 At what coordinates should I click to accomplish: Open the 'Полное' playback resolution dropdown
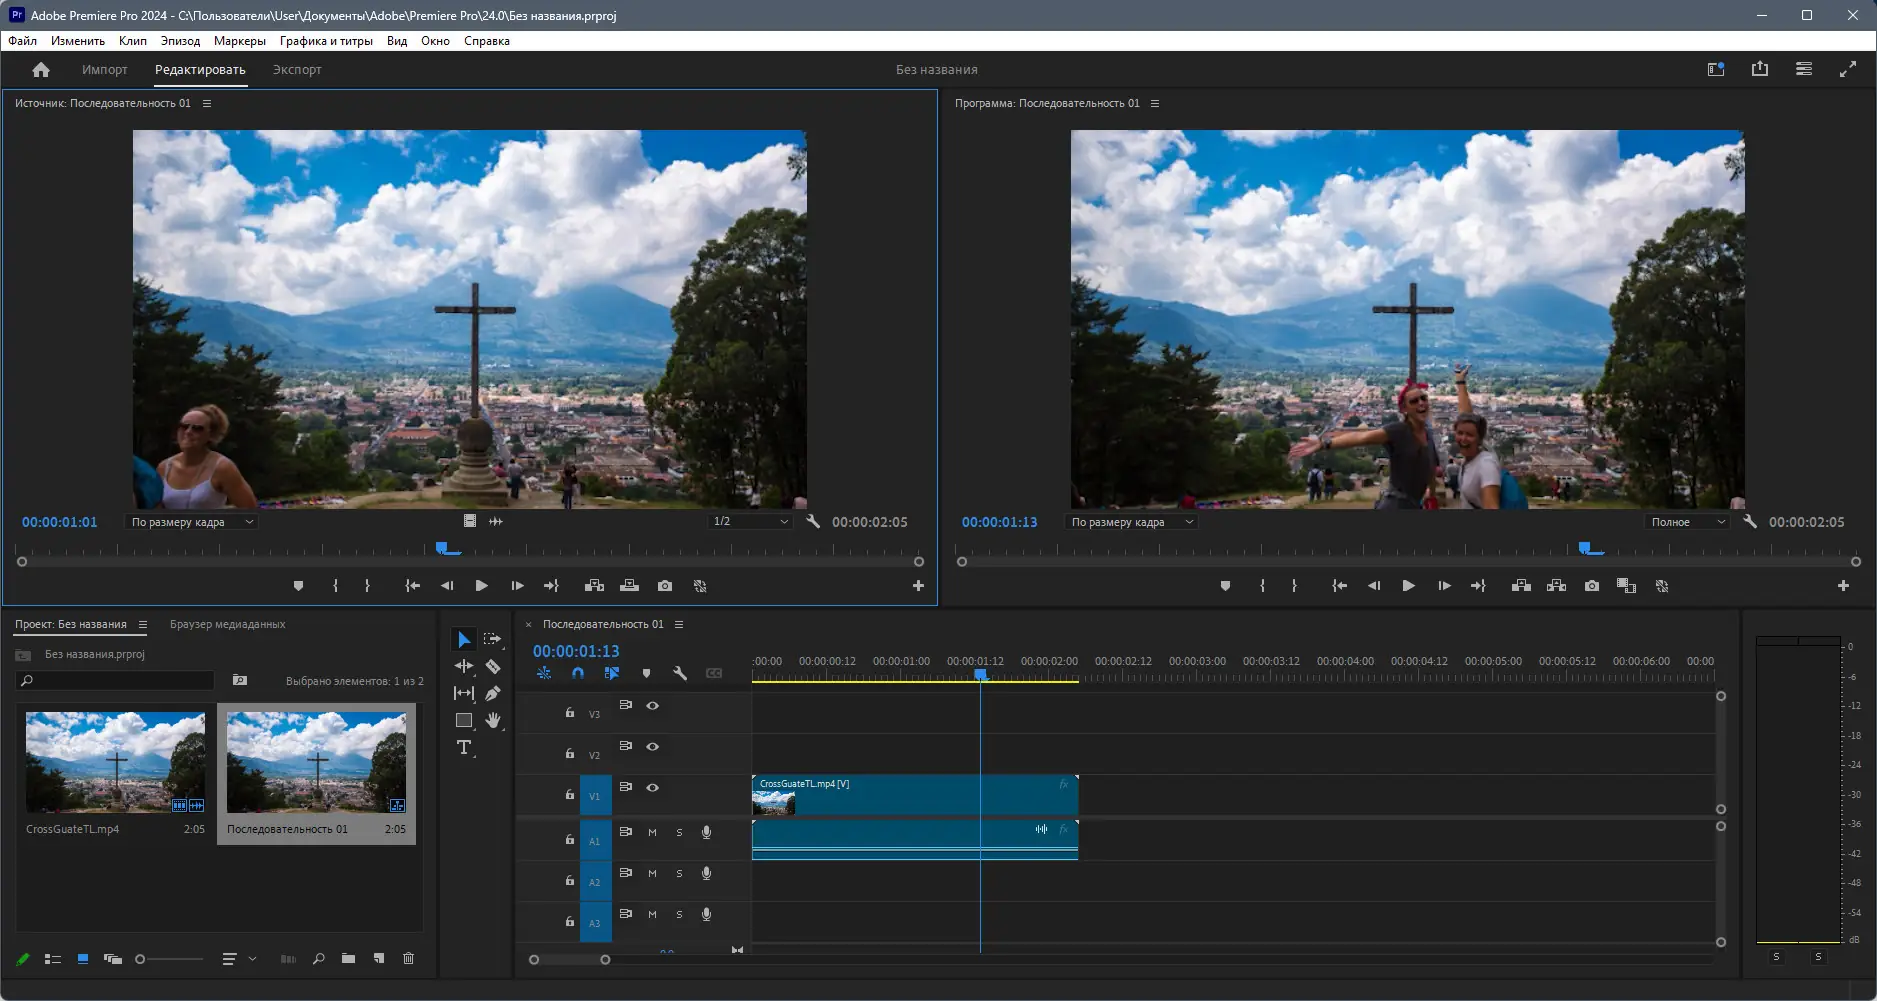(1687, 521)
